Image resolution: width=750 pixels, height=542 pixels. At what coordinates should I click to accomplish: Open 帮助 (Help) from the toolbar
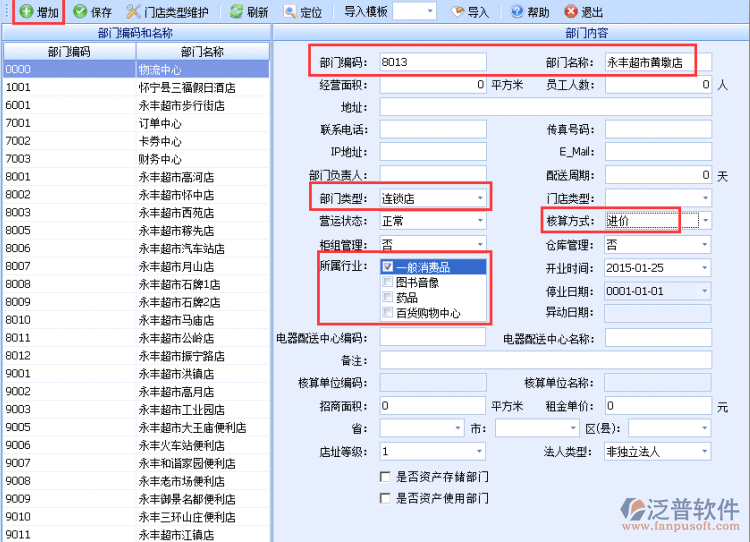[517, 12]
